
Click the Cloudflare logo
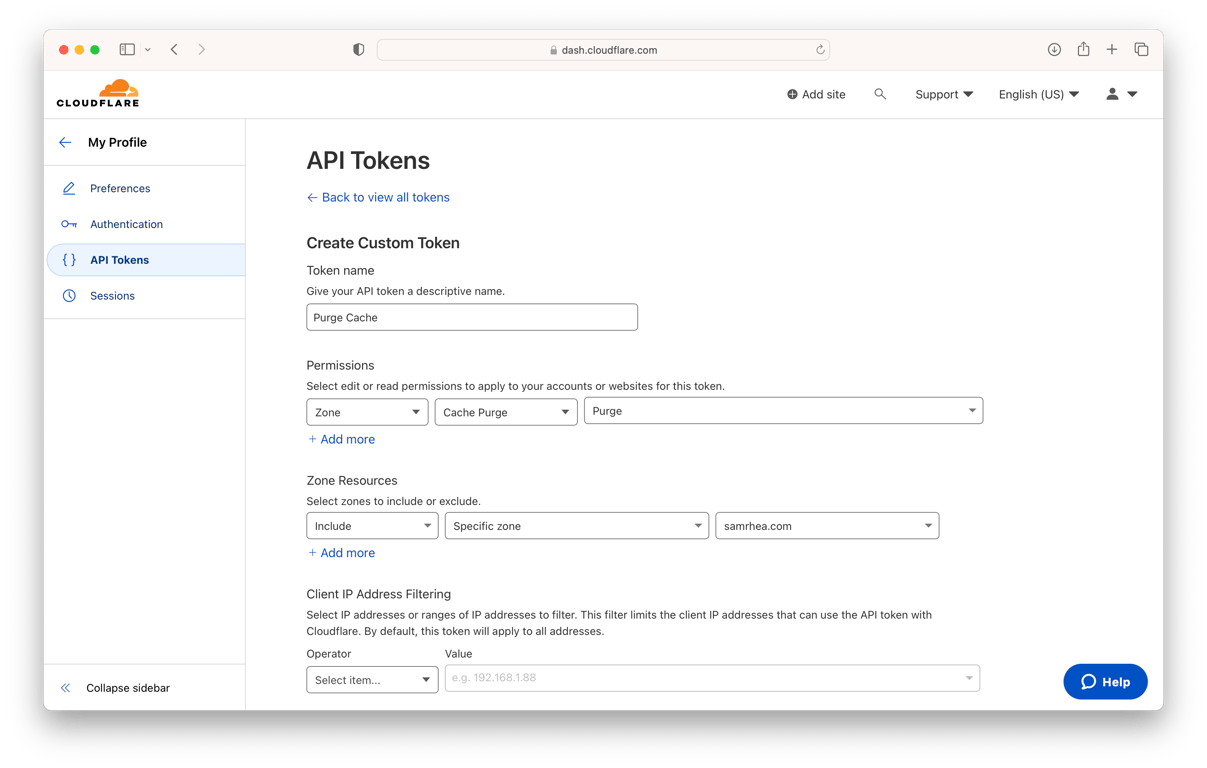(x=97, y=93)
